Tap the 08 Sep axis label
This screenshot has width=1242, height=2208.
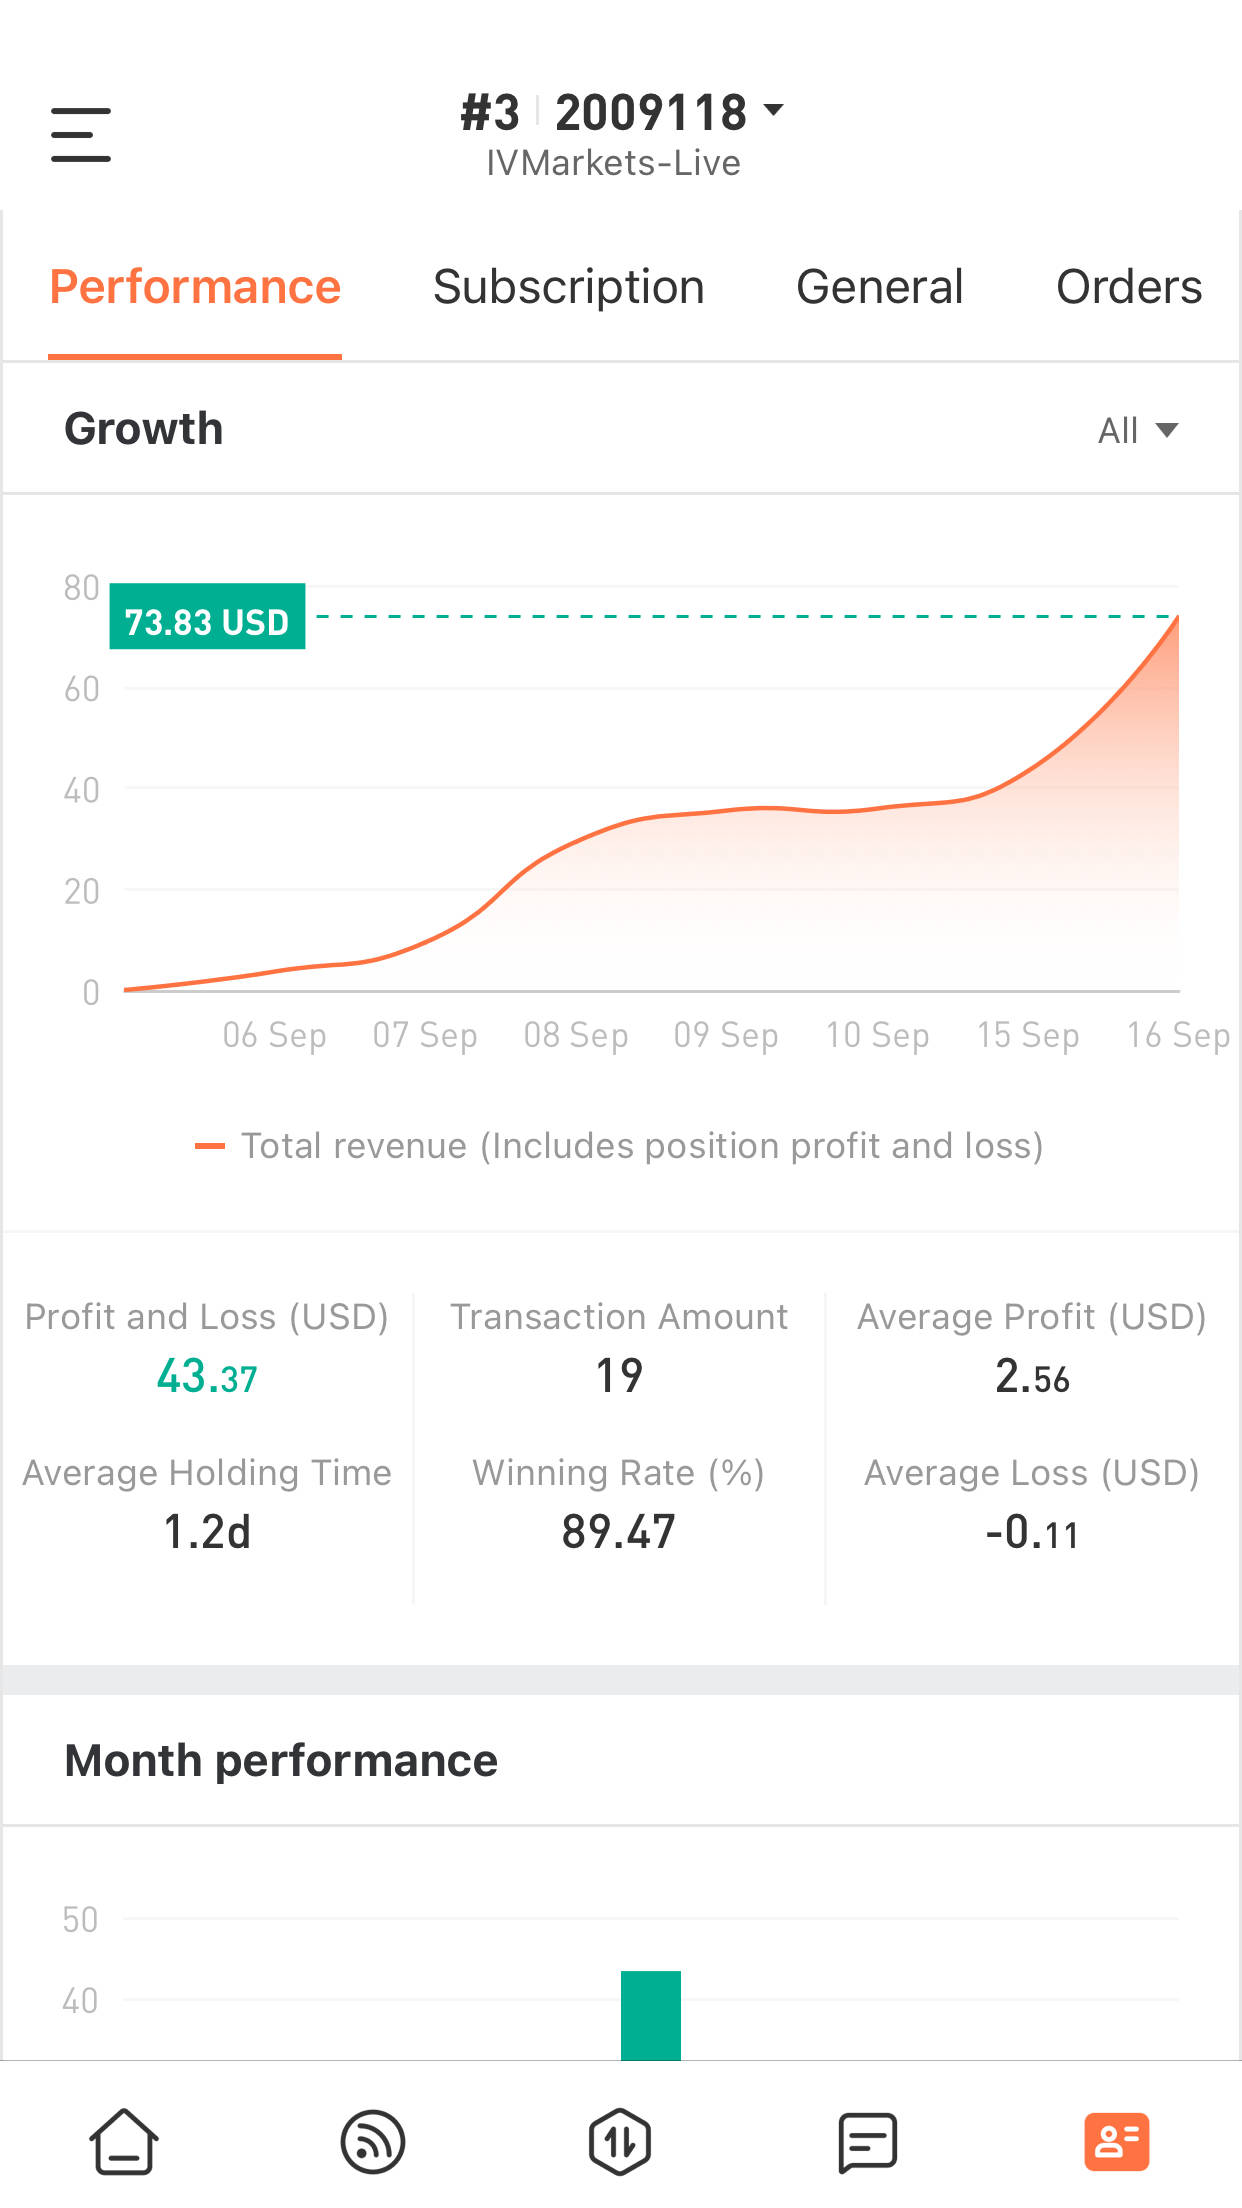(576, 1035)
